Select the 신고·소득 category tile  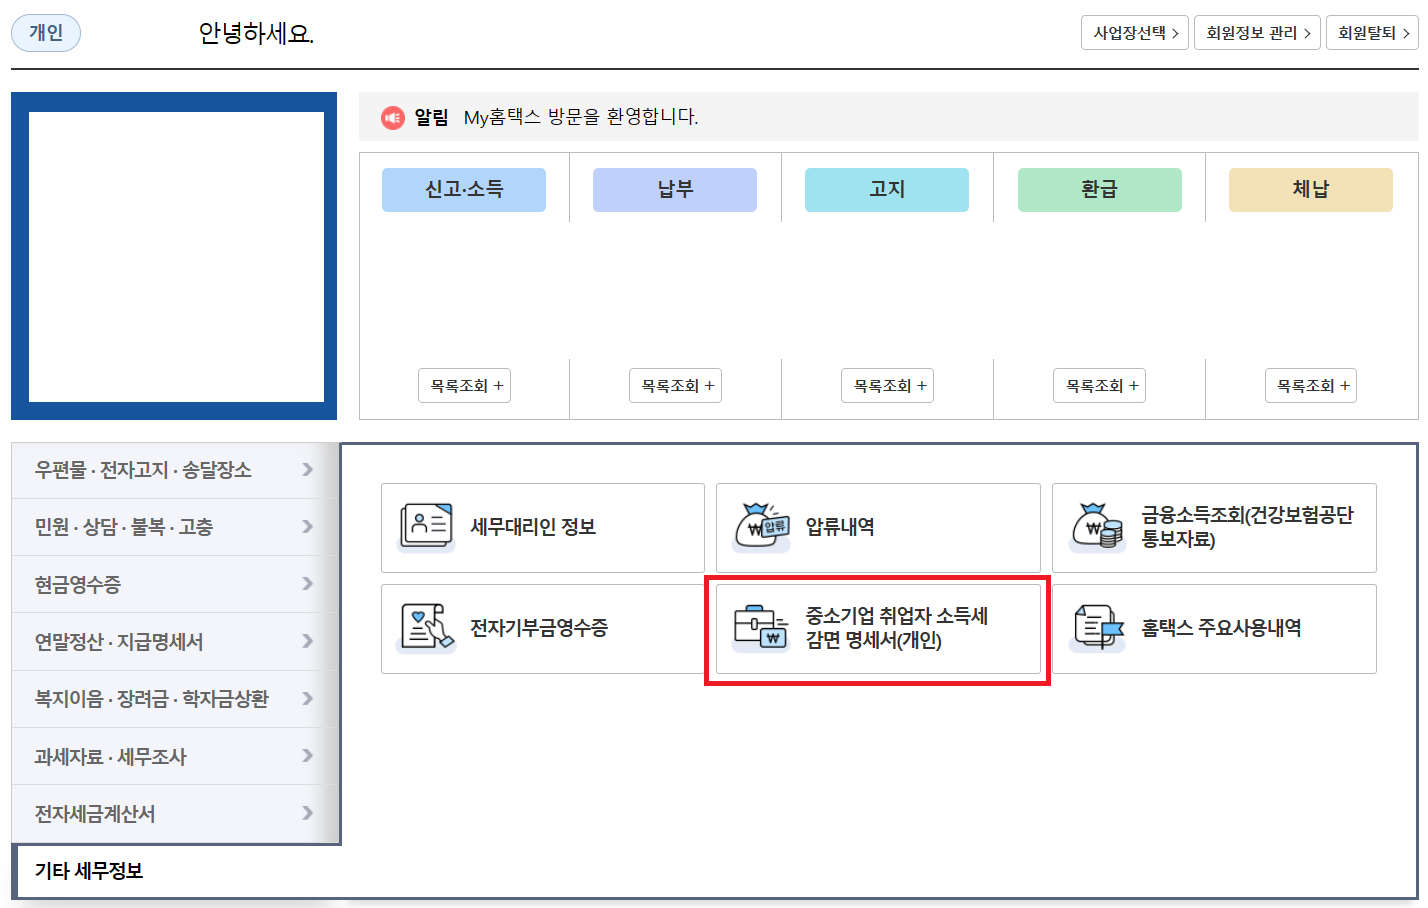coord(463,189)
